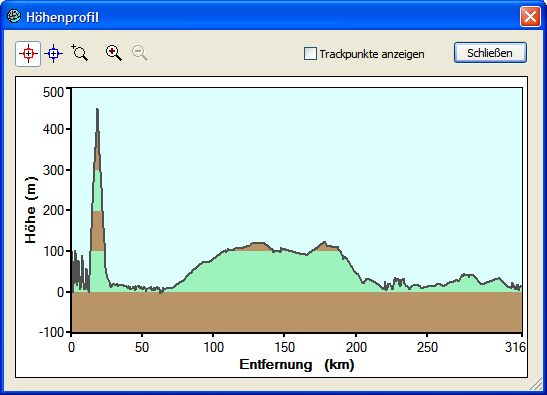Activate the zoom-to-area magnifier tool
The width and height of the screenshot is (547, 395).
[x=80, y=53]
